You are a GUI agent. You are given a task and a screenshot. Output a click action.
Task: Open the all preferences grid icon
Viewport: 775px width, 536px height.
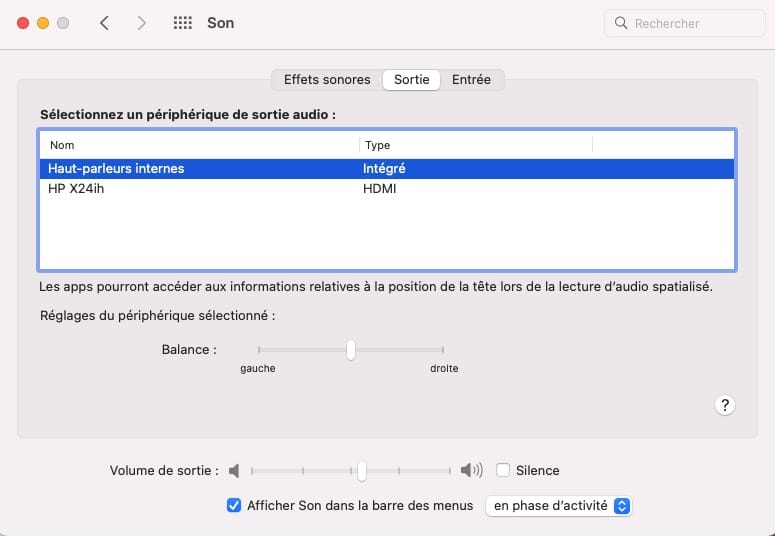183,23
